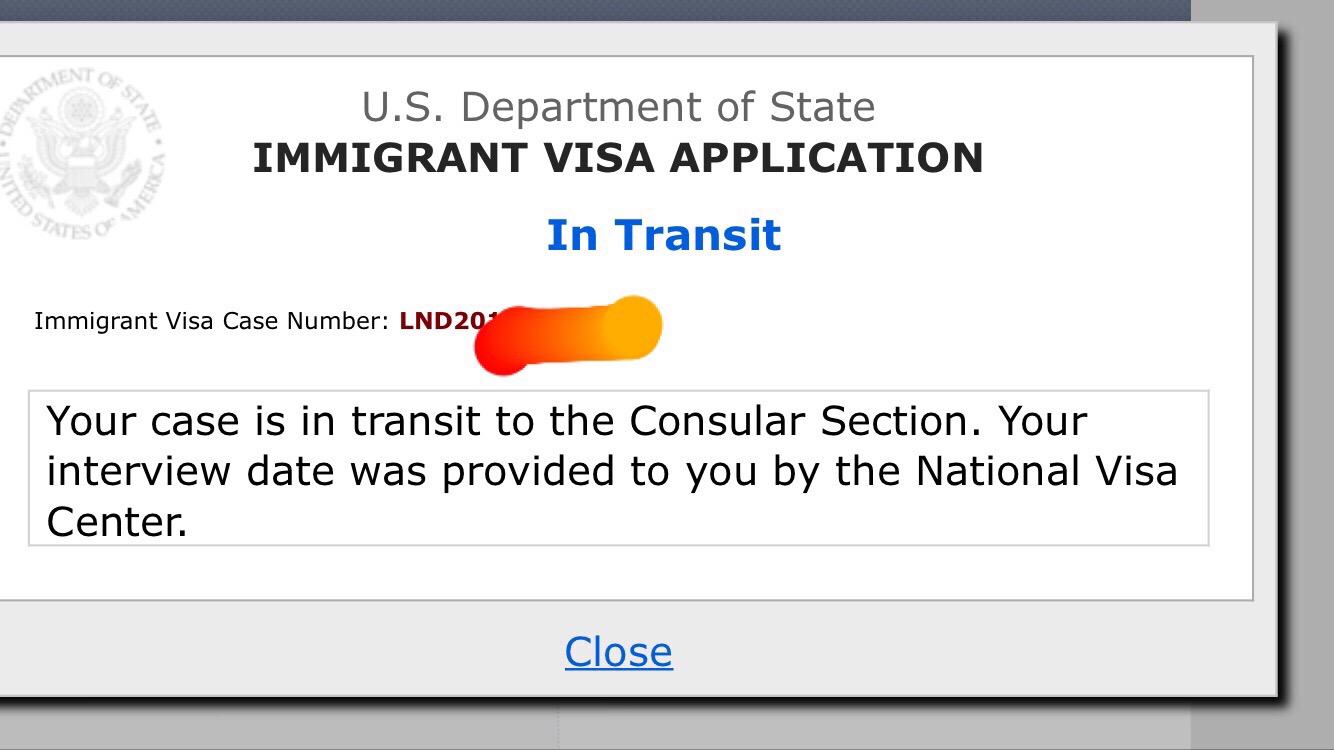Viewport: 1334px width, 750px height.
Task: Click the U.S. Department of State title
Action: (618, 107)
